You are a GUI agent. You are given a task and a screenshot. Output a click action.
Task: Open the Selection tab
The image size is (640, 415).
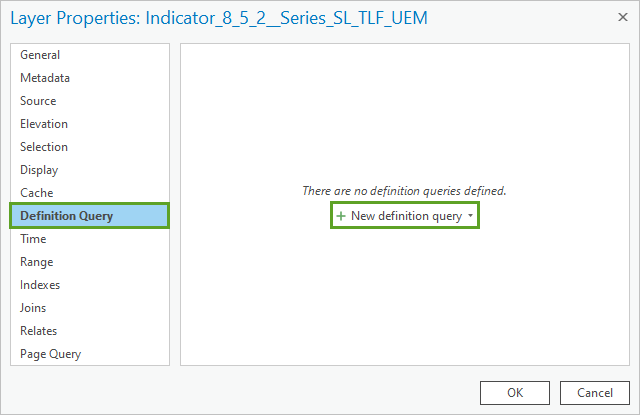(x=44, y=147)
